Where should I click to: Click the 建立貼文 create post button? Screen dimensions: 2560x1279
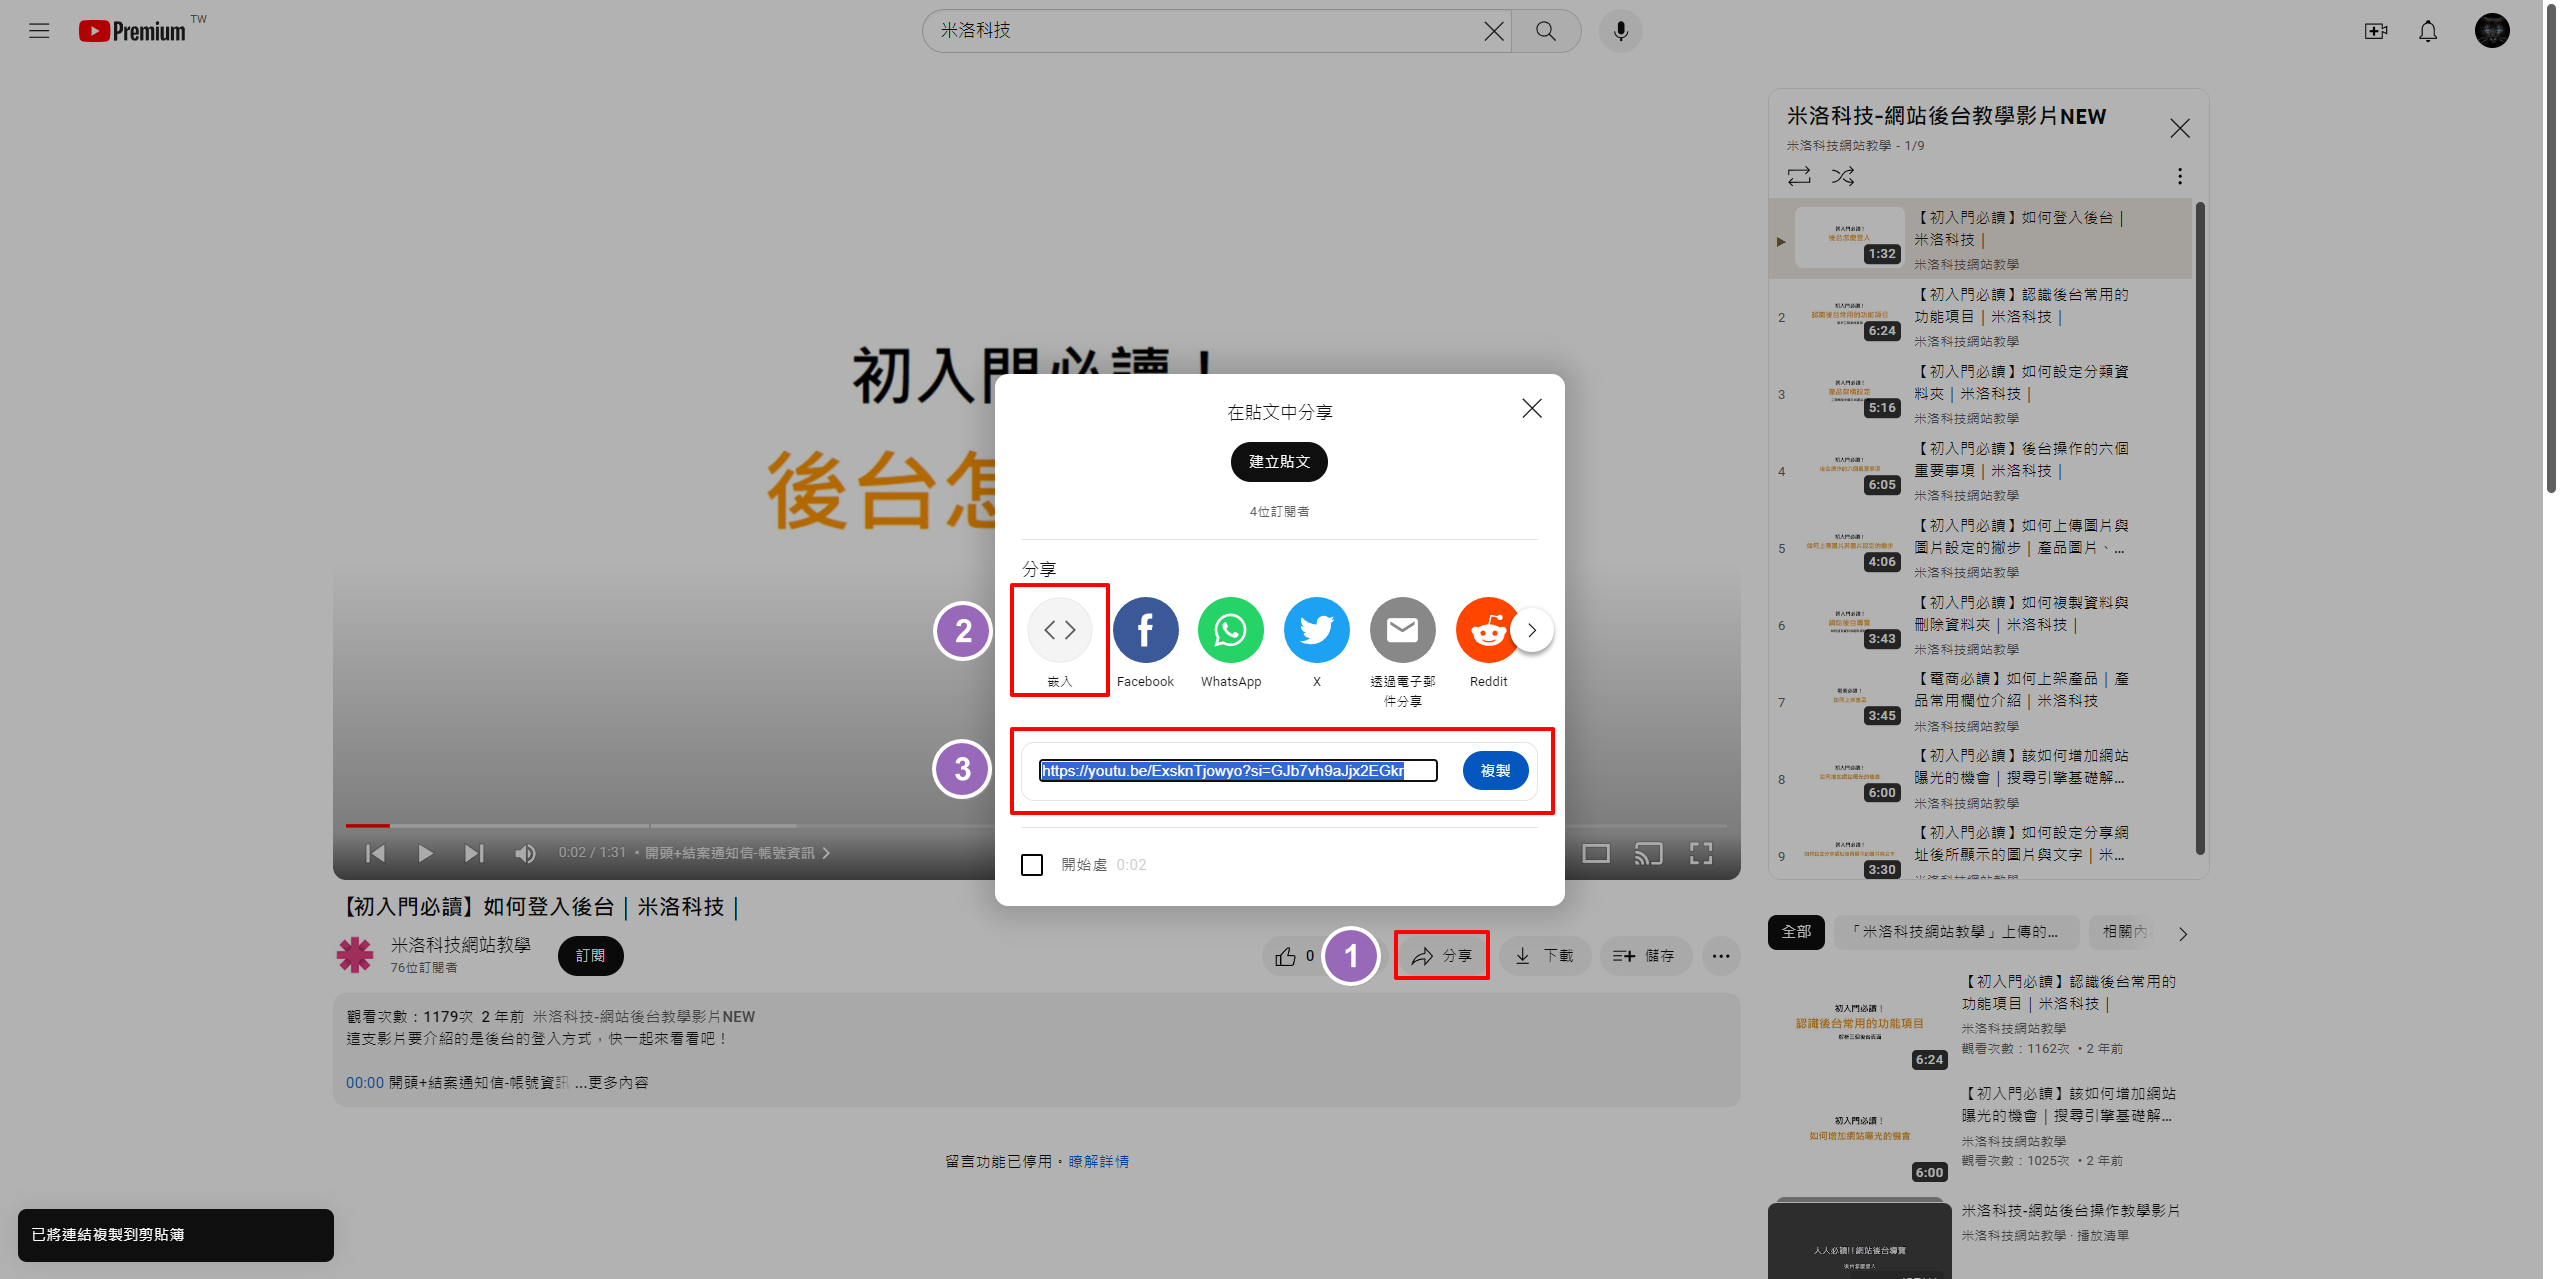click(x=1279, y=462)
